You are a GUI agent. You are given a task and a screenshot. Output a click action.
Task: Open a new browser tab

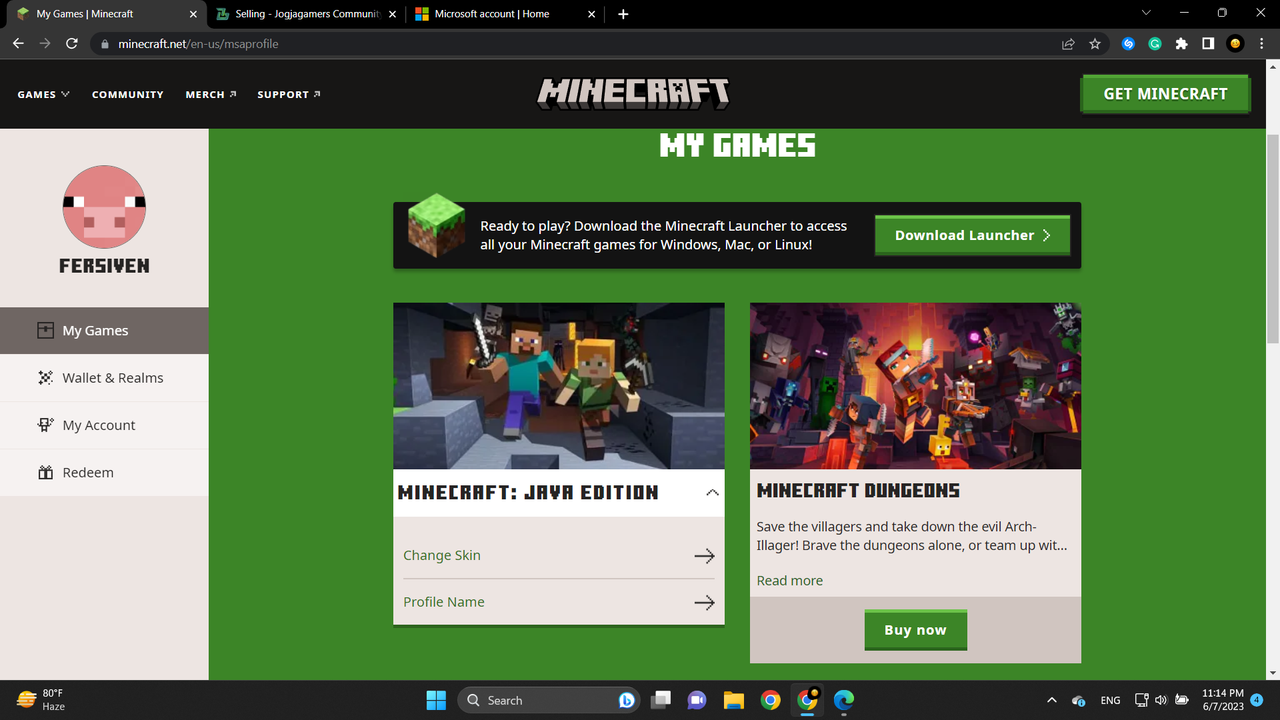point(623,14)
